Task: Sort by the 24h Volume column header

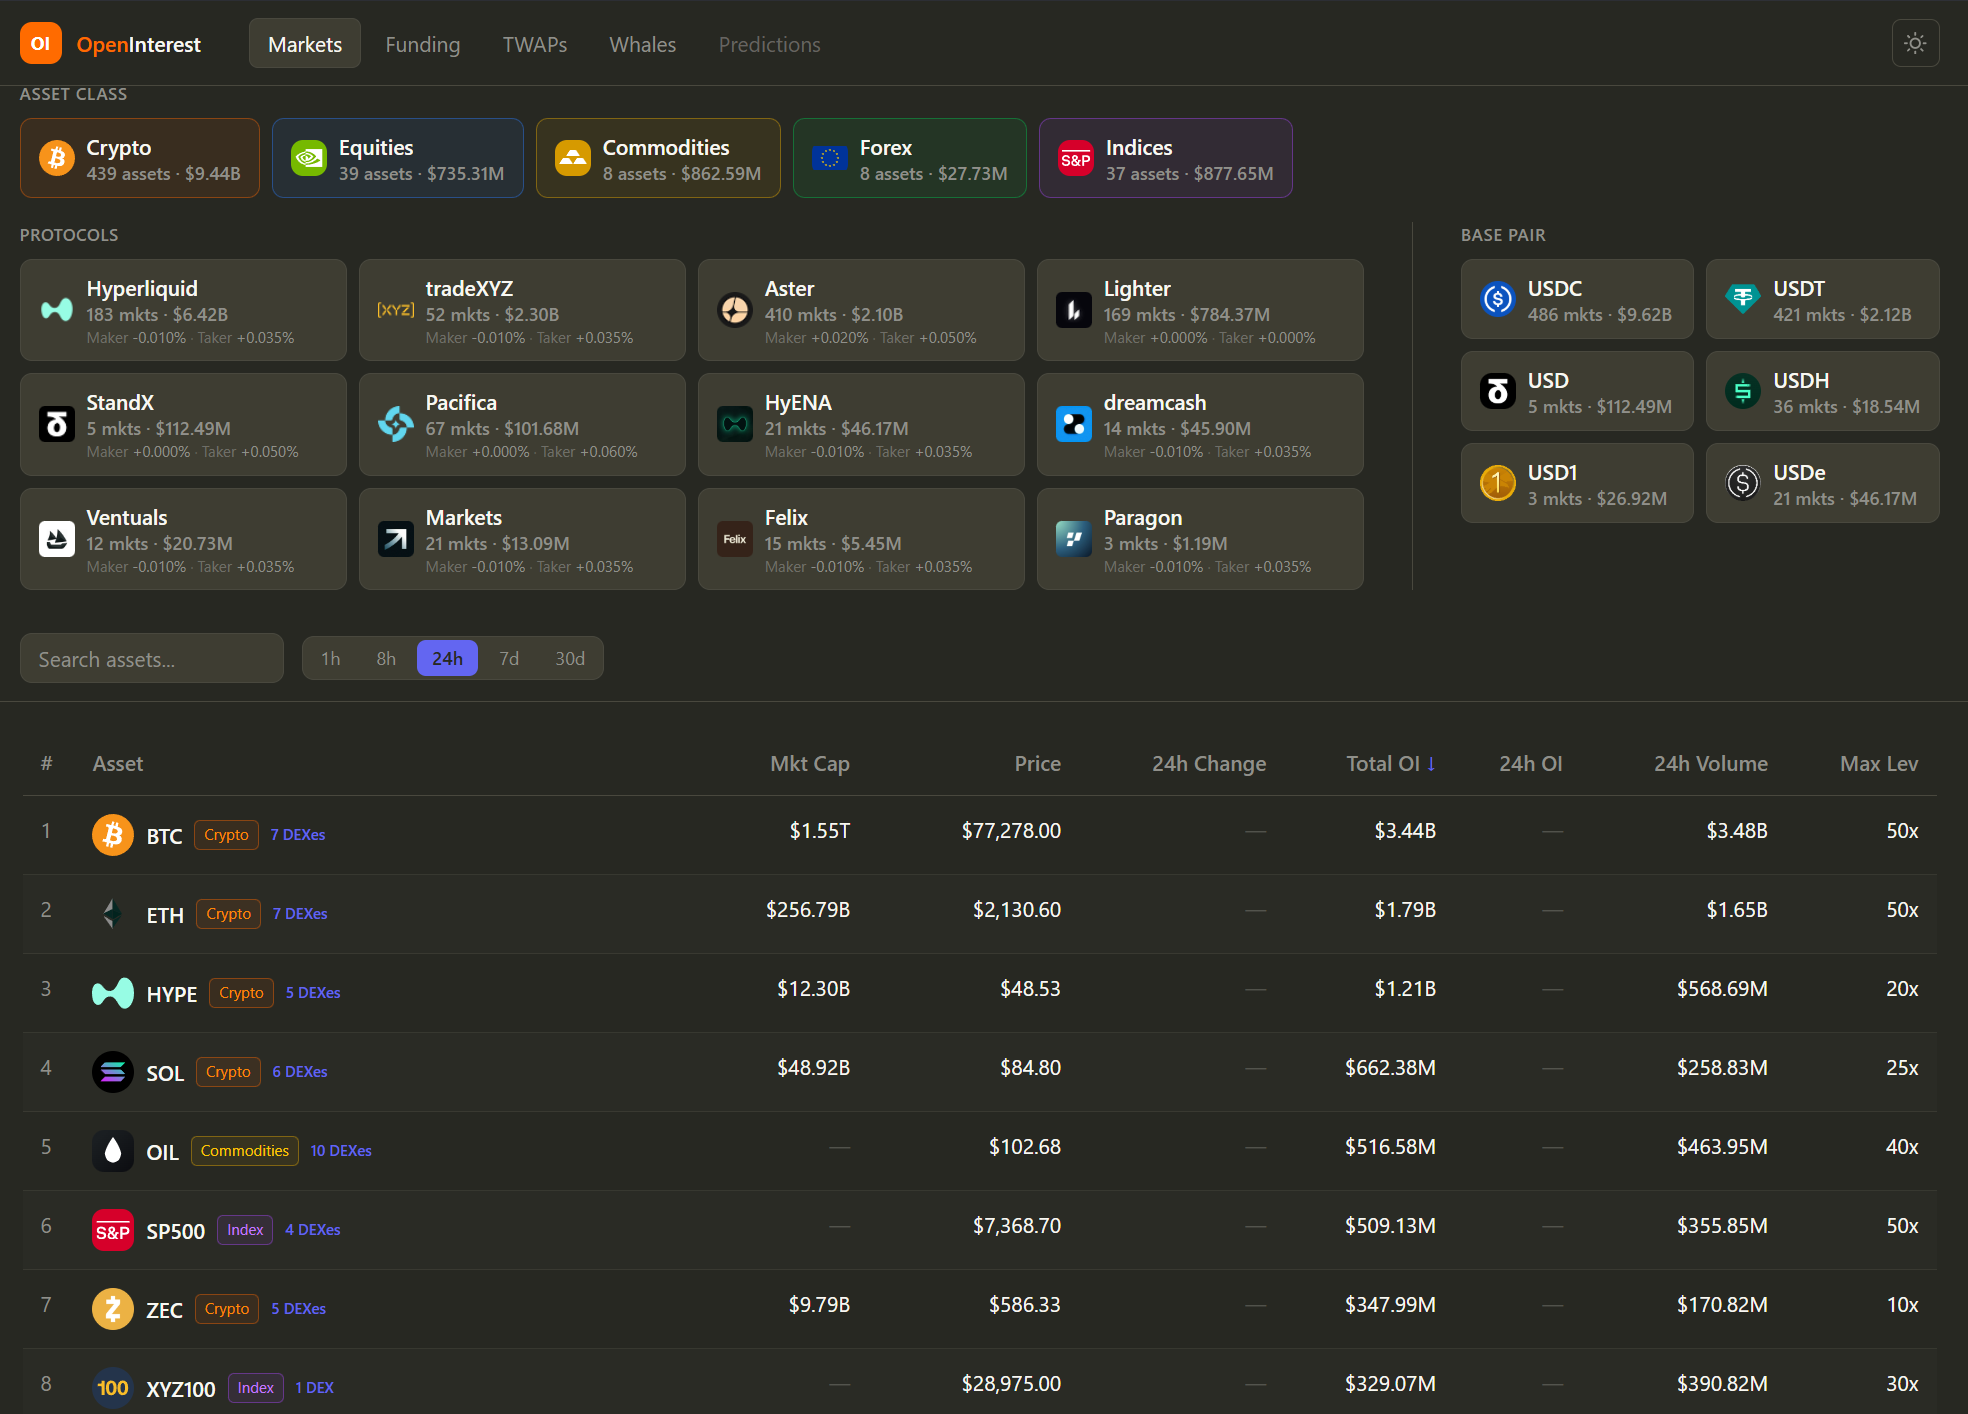Action: 1711,763
